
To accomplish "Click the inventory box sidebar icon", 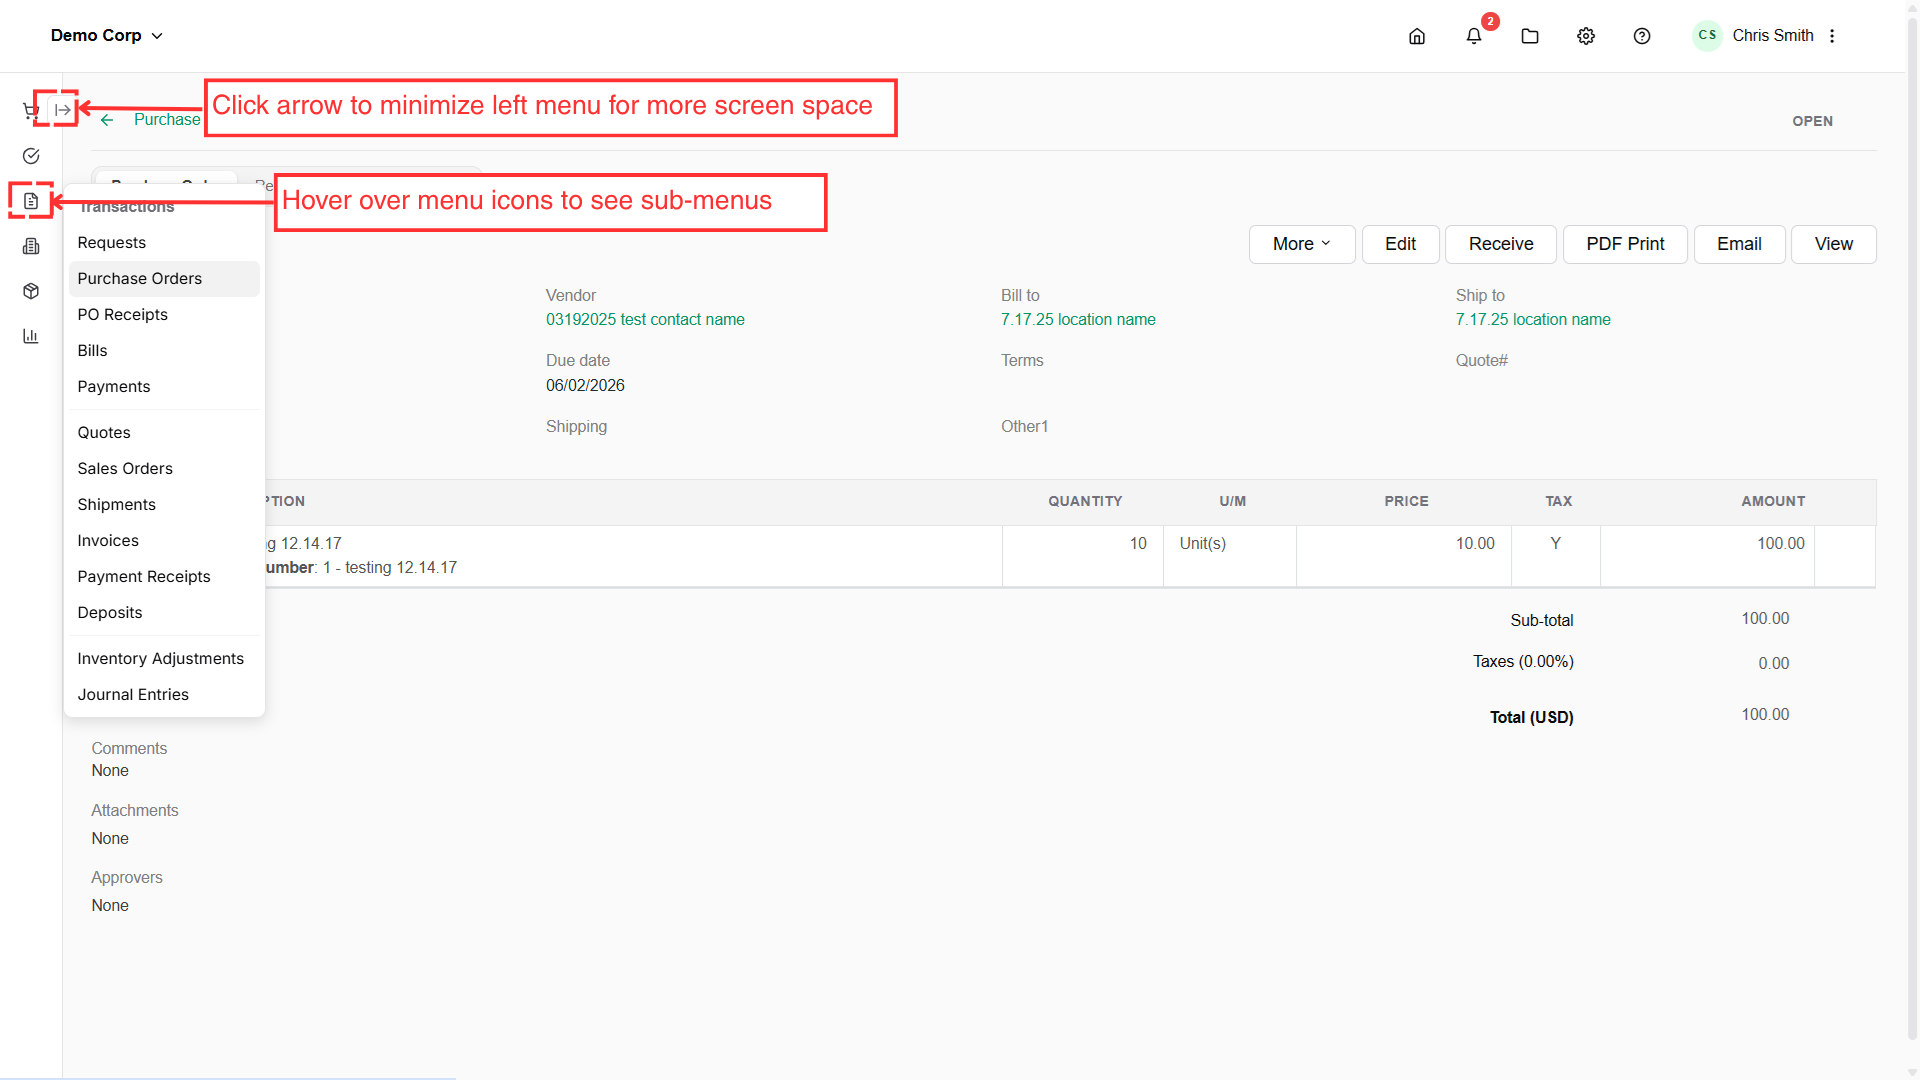I will click(x=31, y=291).
